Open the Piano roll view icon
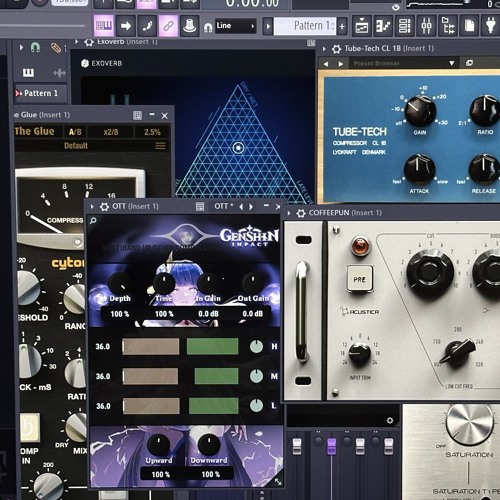Viewport: 500px width, 500px height. click(383, 26)
